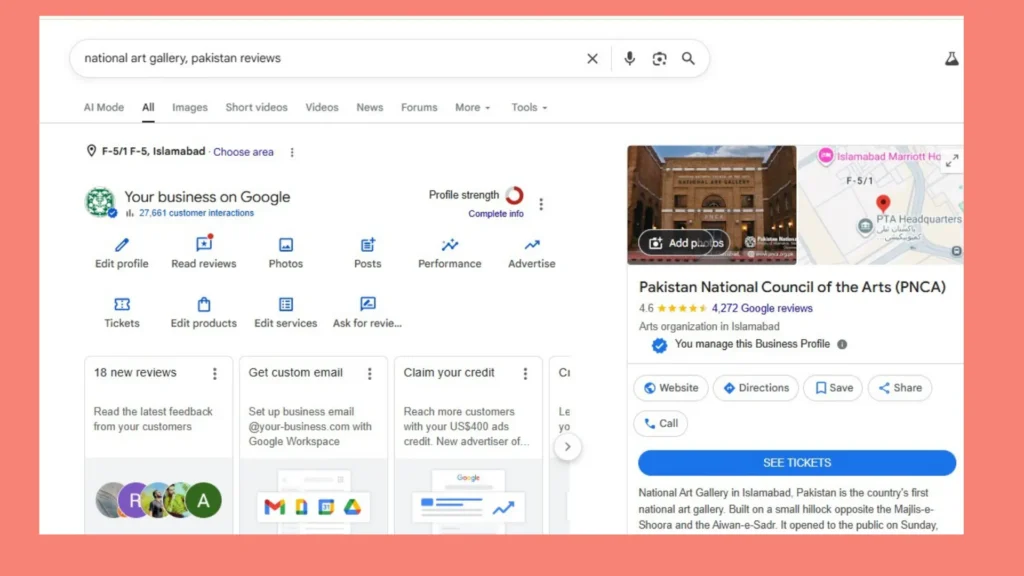Viewport: 1024px width, 576px height.
Task: Click Add photos on gallery image
Action: pyautogui.click(x=684, y=243)
